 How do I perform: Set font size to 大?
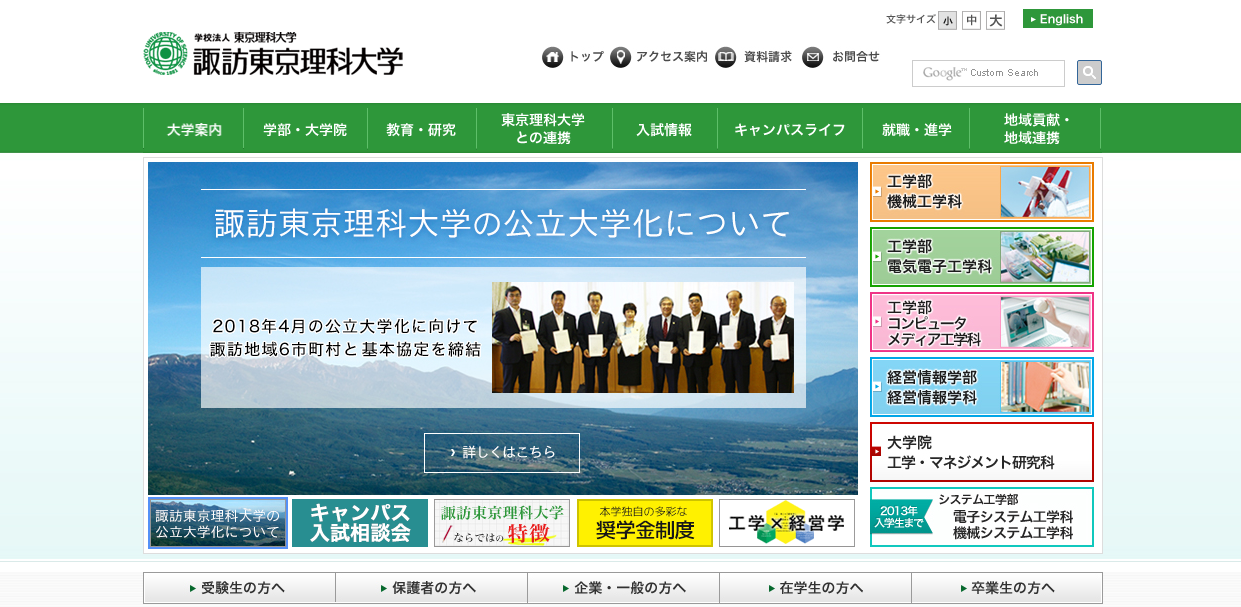coord(995,20)
